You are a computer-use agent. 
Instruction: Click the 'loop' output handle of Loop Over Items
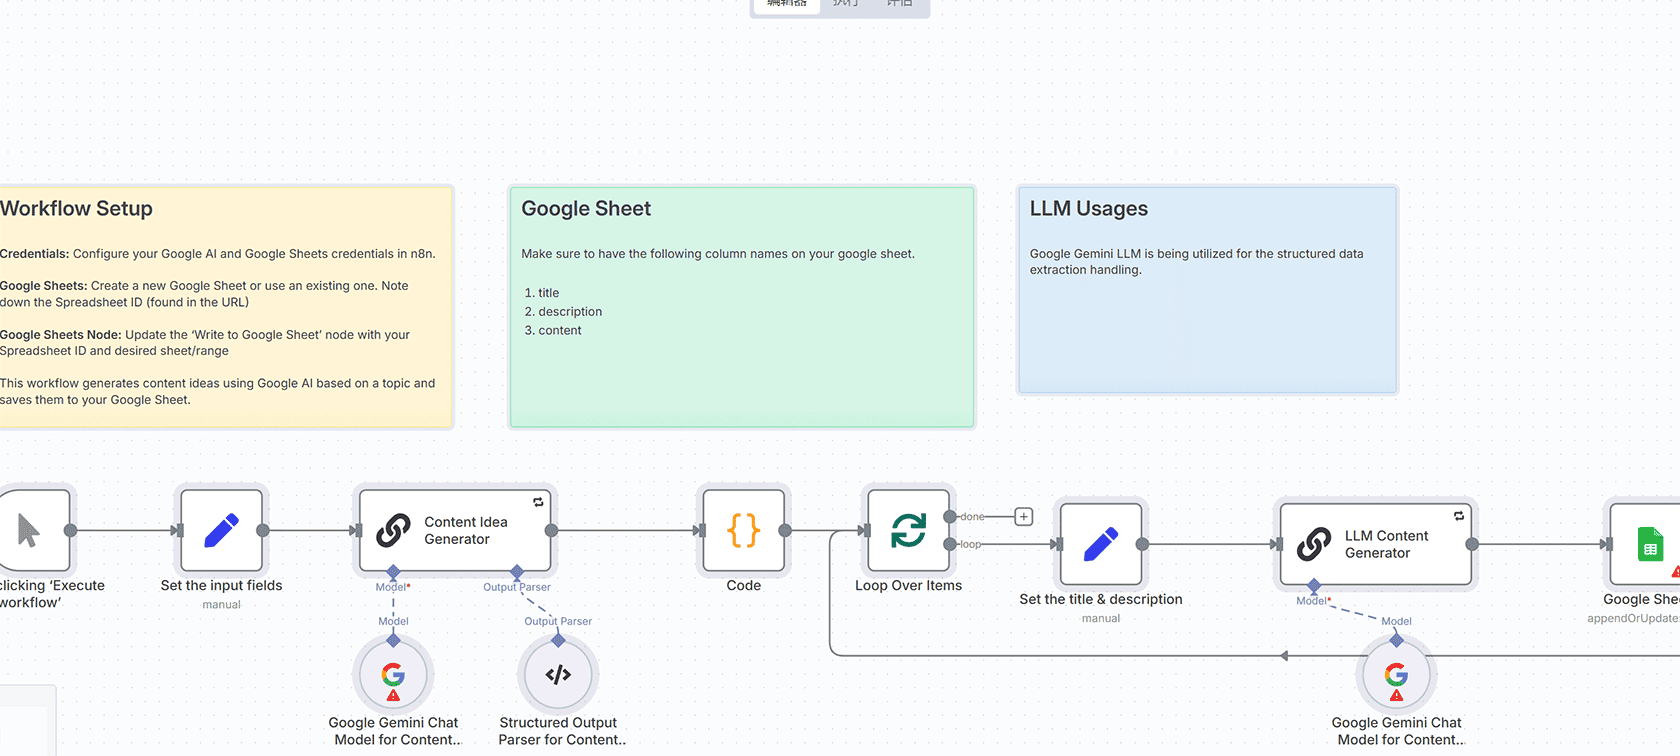(x=949, y=544)
